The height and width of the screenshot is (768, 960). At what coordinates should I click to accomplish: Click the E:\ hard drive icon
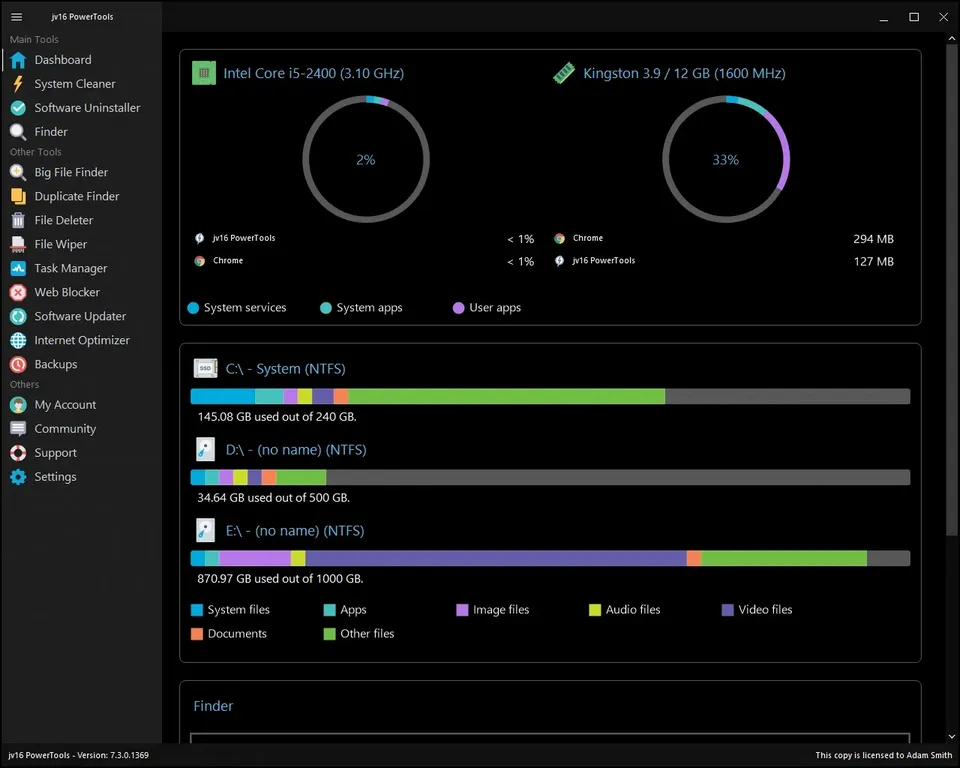(205, 530)
